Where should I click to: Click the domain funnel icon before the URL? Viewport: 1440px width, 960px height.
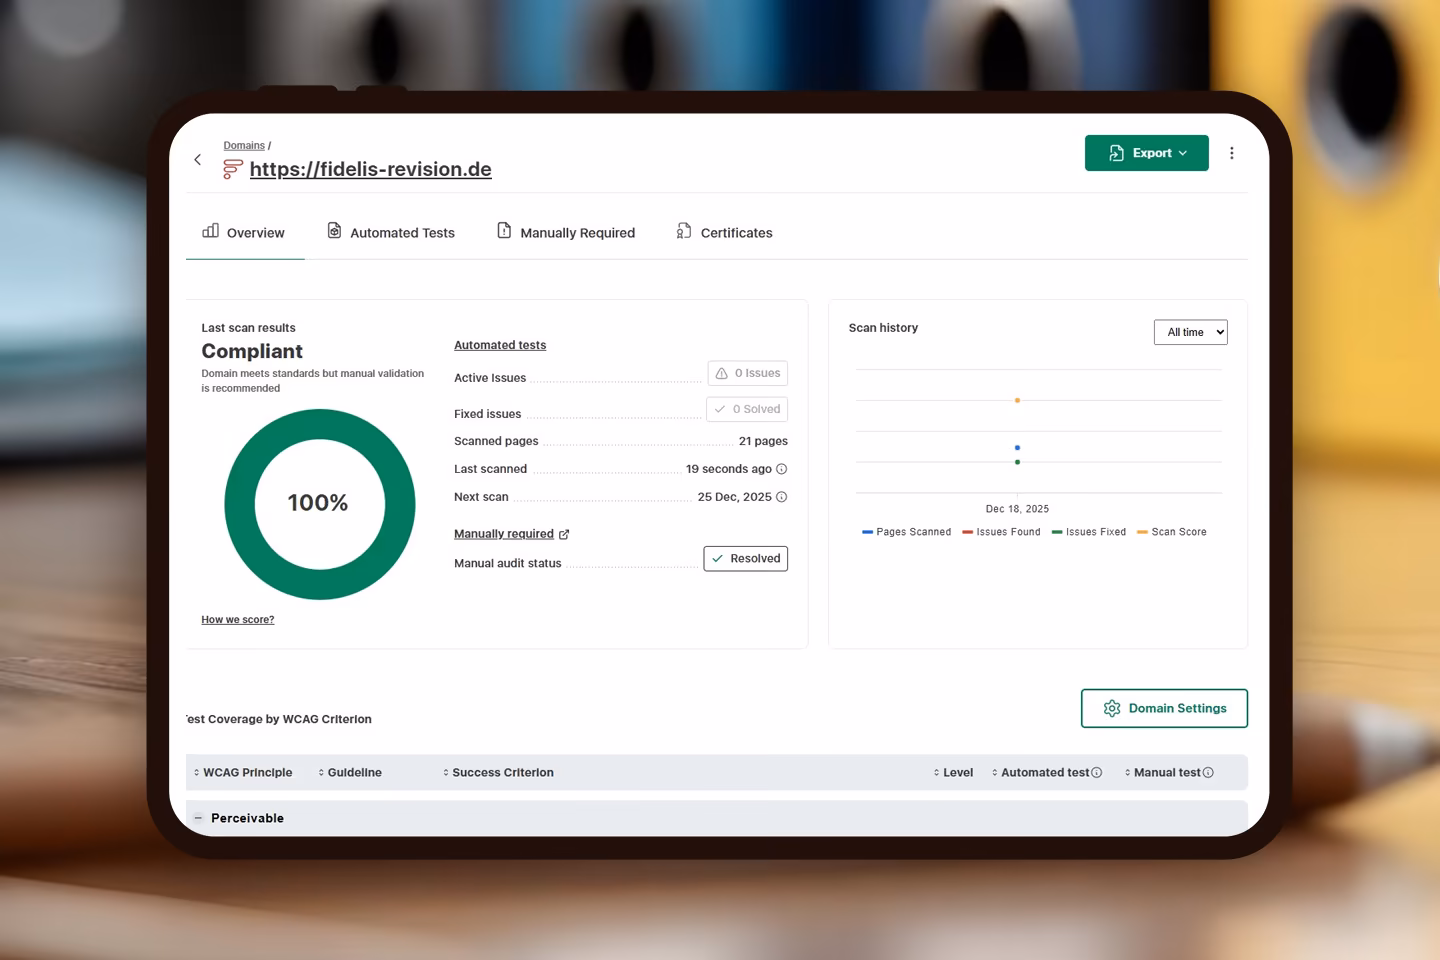[231, 169]
